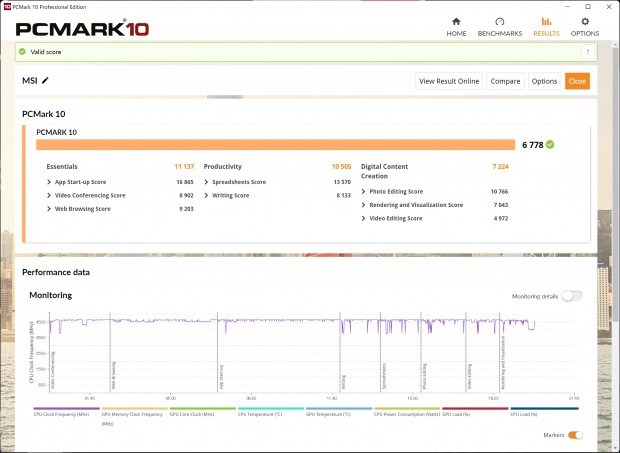Click the Options button beside Compare
Screen dimensions: 620x453
pyautogui.click(x=544, y=81)
